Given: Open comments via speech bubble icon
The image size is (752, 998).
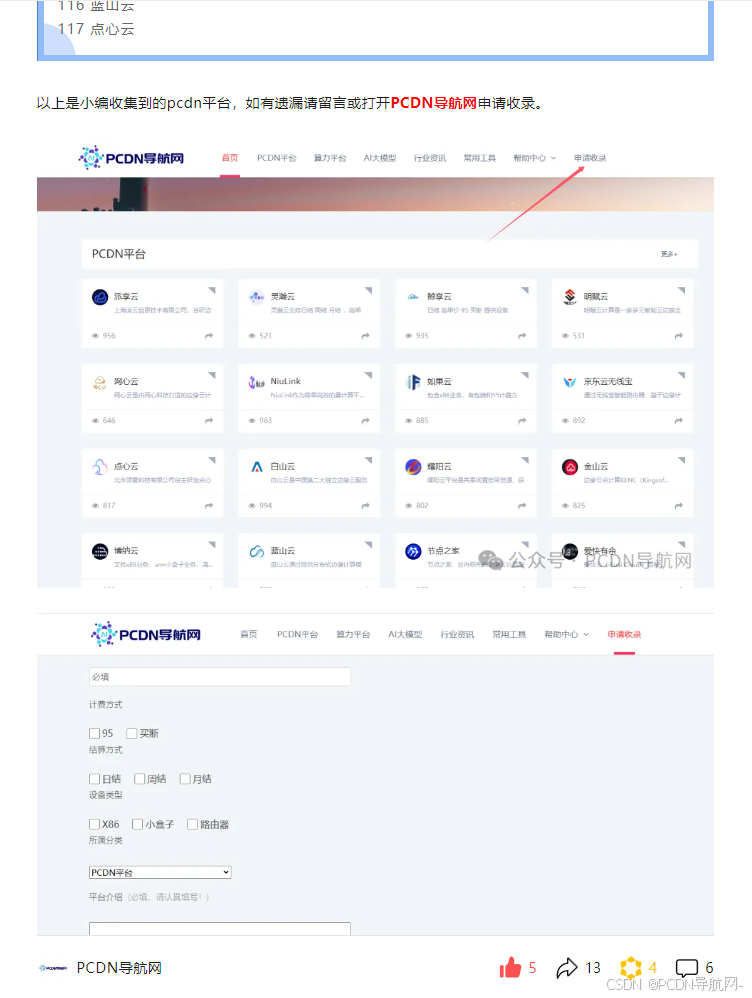Looking at the screenshot, I should (686, 967).
